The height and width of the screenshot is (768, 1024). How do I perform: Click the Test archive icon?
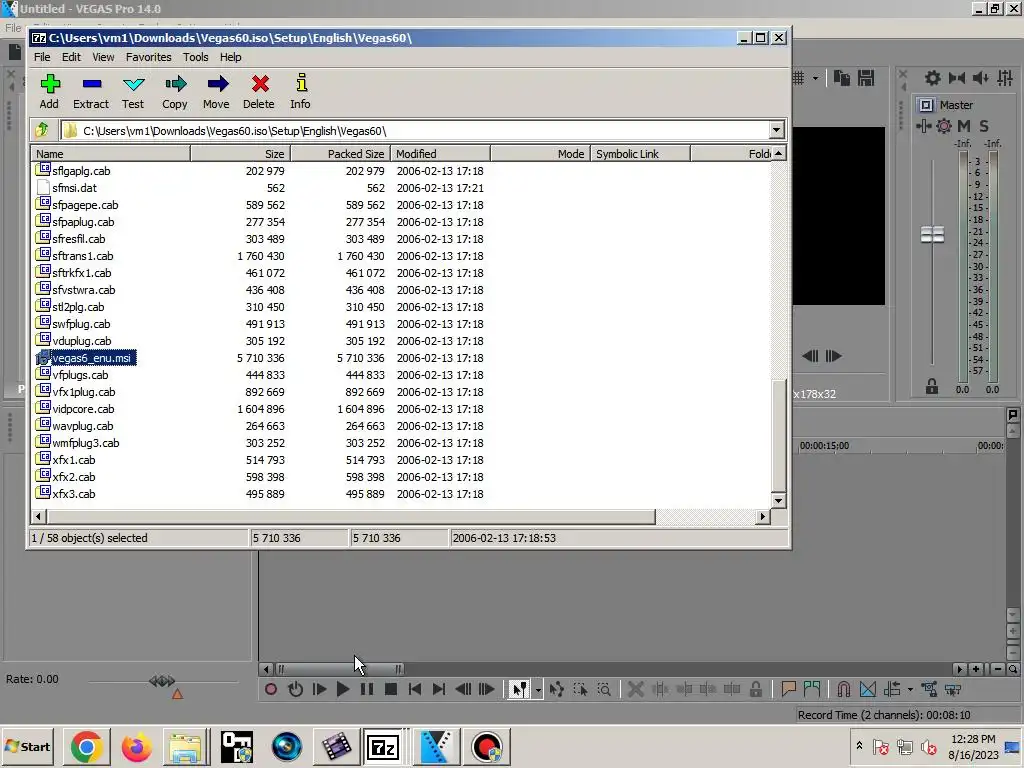[133, 92]
